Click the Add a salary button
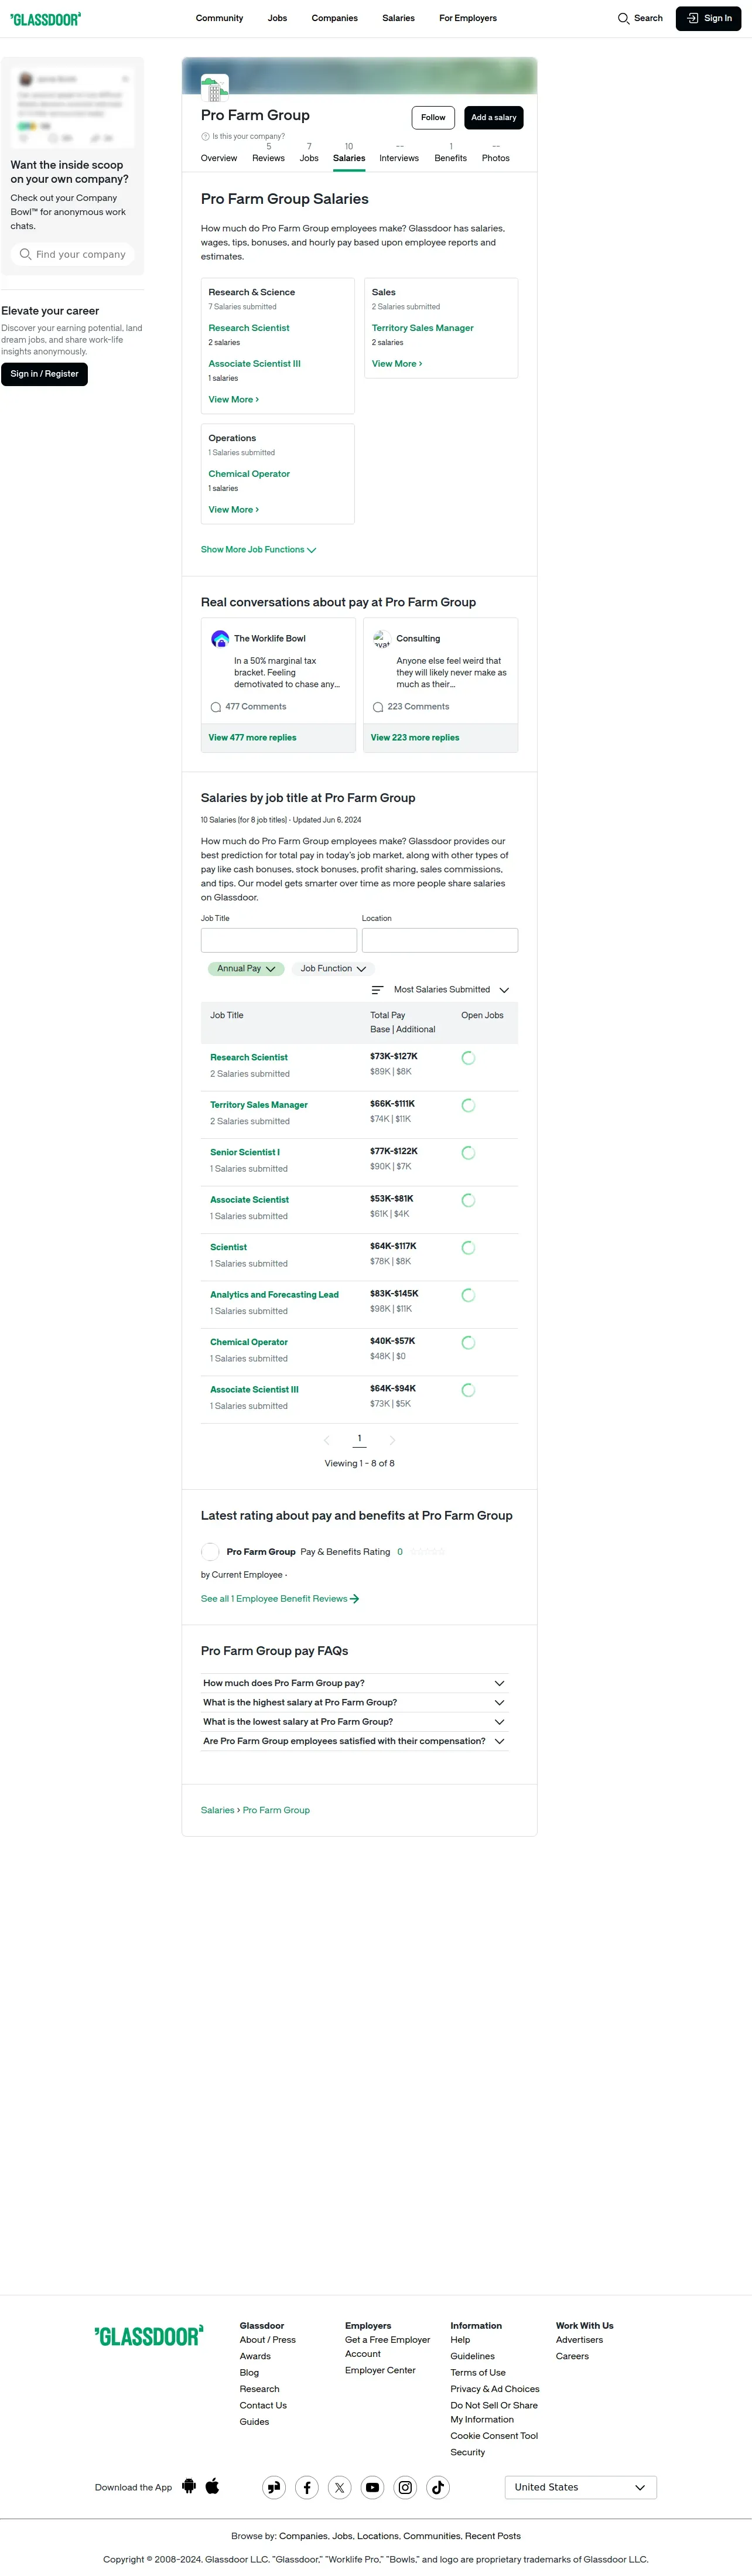This screenshot has height=2576, width=752. (494, 117)
